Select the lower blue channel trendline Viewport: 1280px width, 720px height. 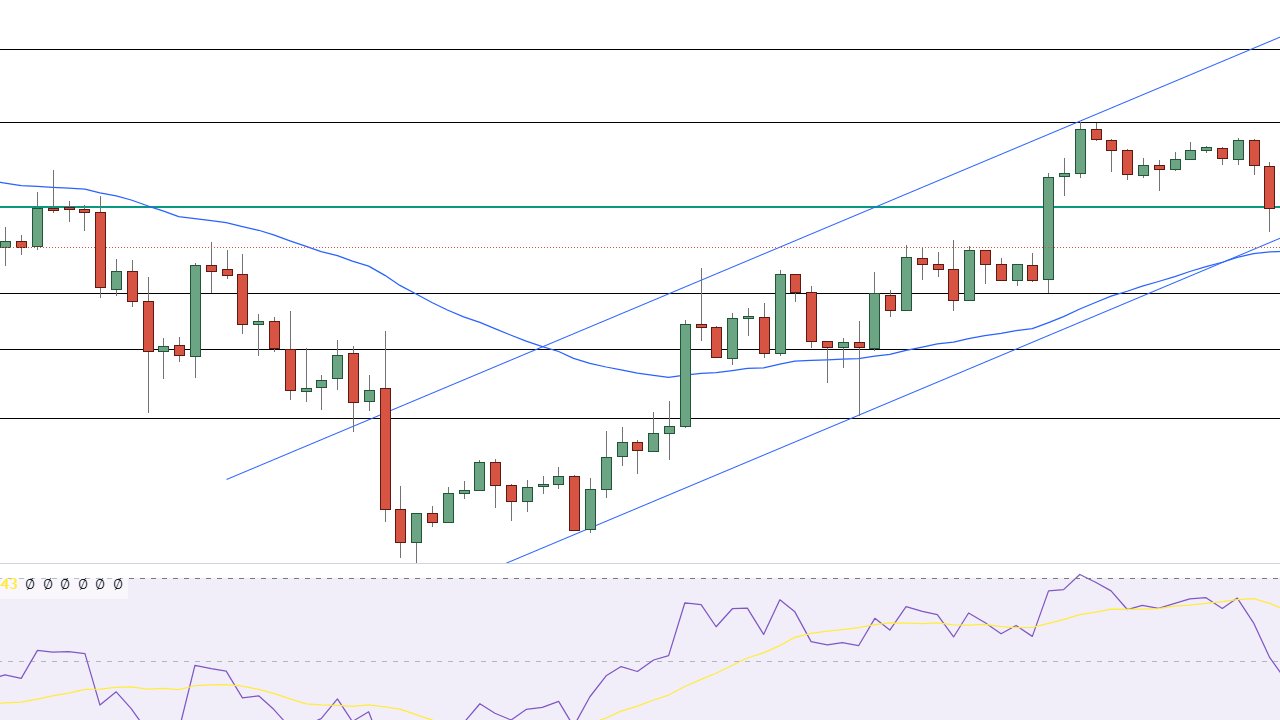click(x=893, y=400)
